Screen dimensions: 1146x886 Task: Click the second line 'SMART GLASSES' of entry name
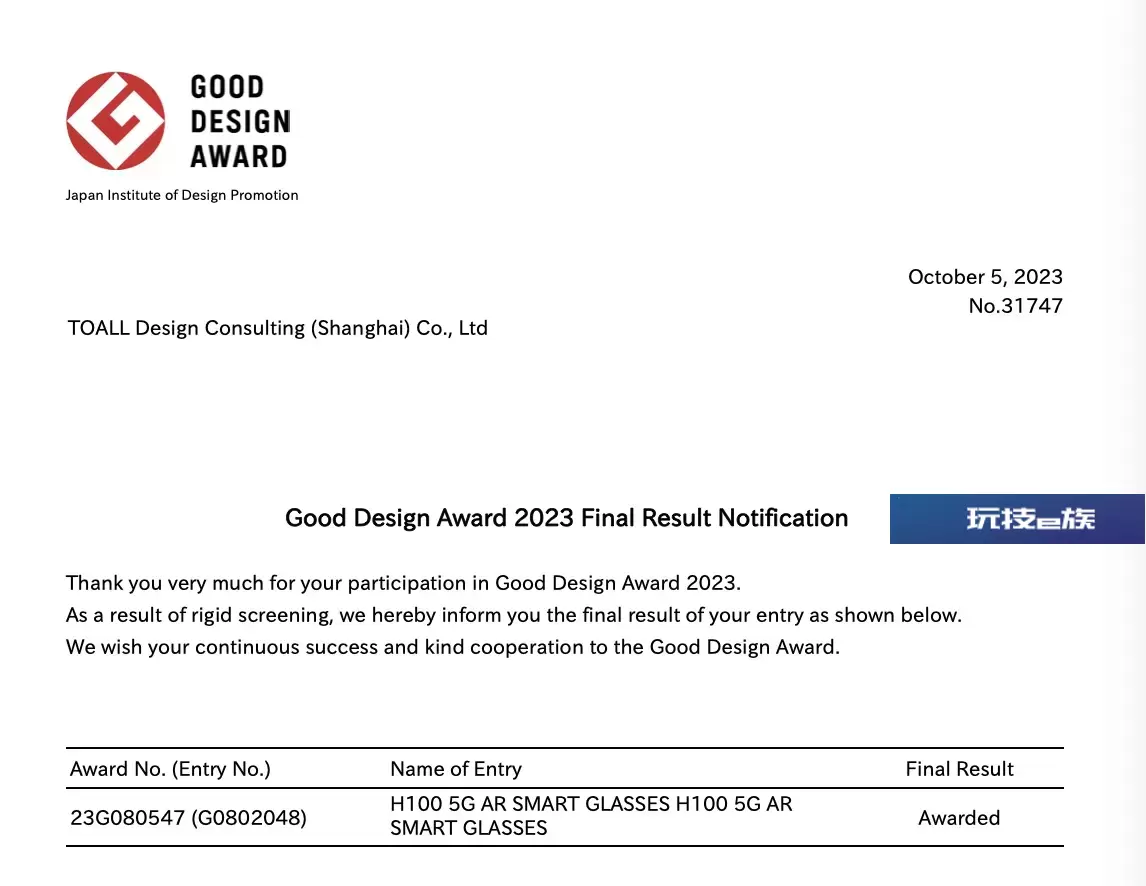tap(468, 828)
